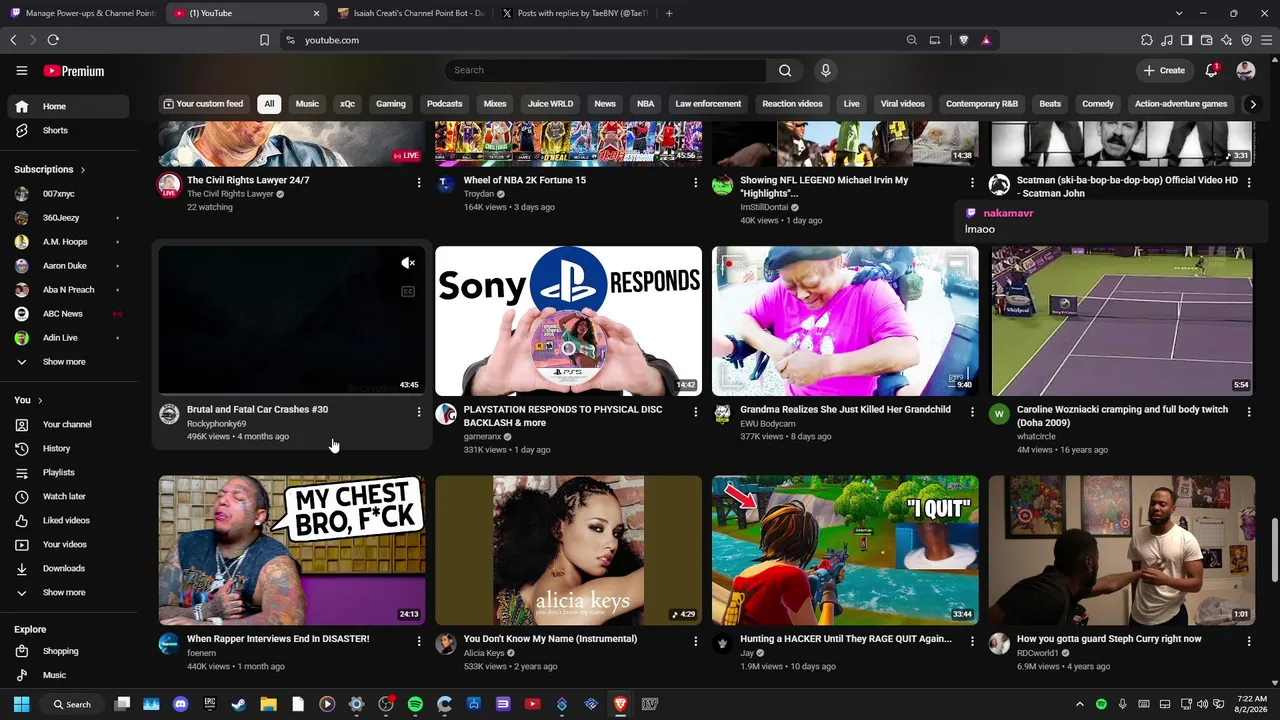Expand the You section
The width and height of the screenshot is (1280, 720).
[x=28, y=400]
